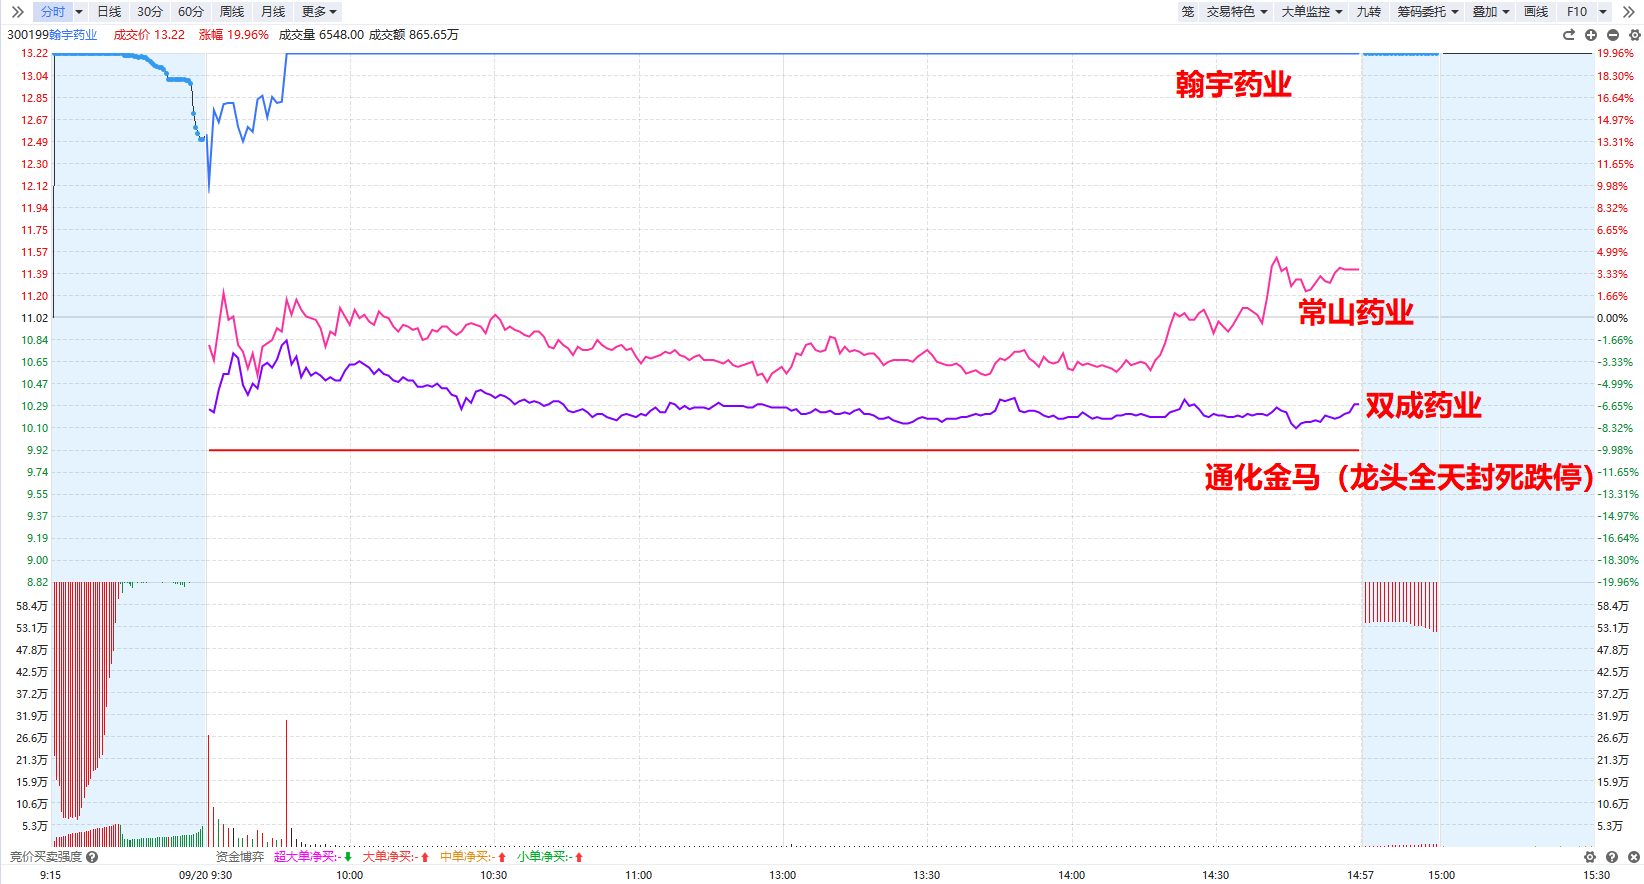Click the 竞价买卖强度 label
This screenshot has width=1644, height=884.
pyautogui.click(x=46, y=857)
